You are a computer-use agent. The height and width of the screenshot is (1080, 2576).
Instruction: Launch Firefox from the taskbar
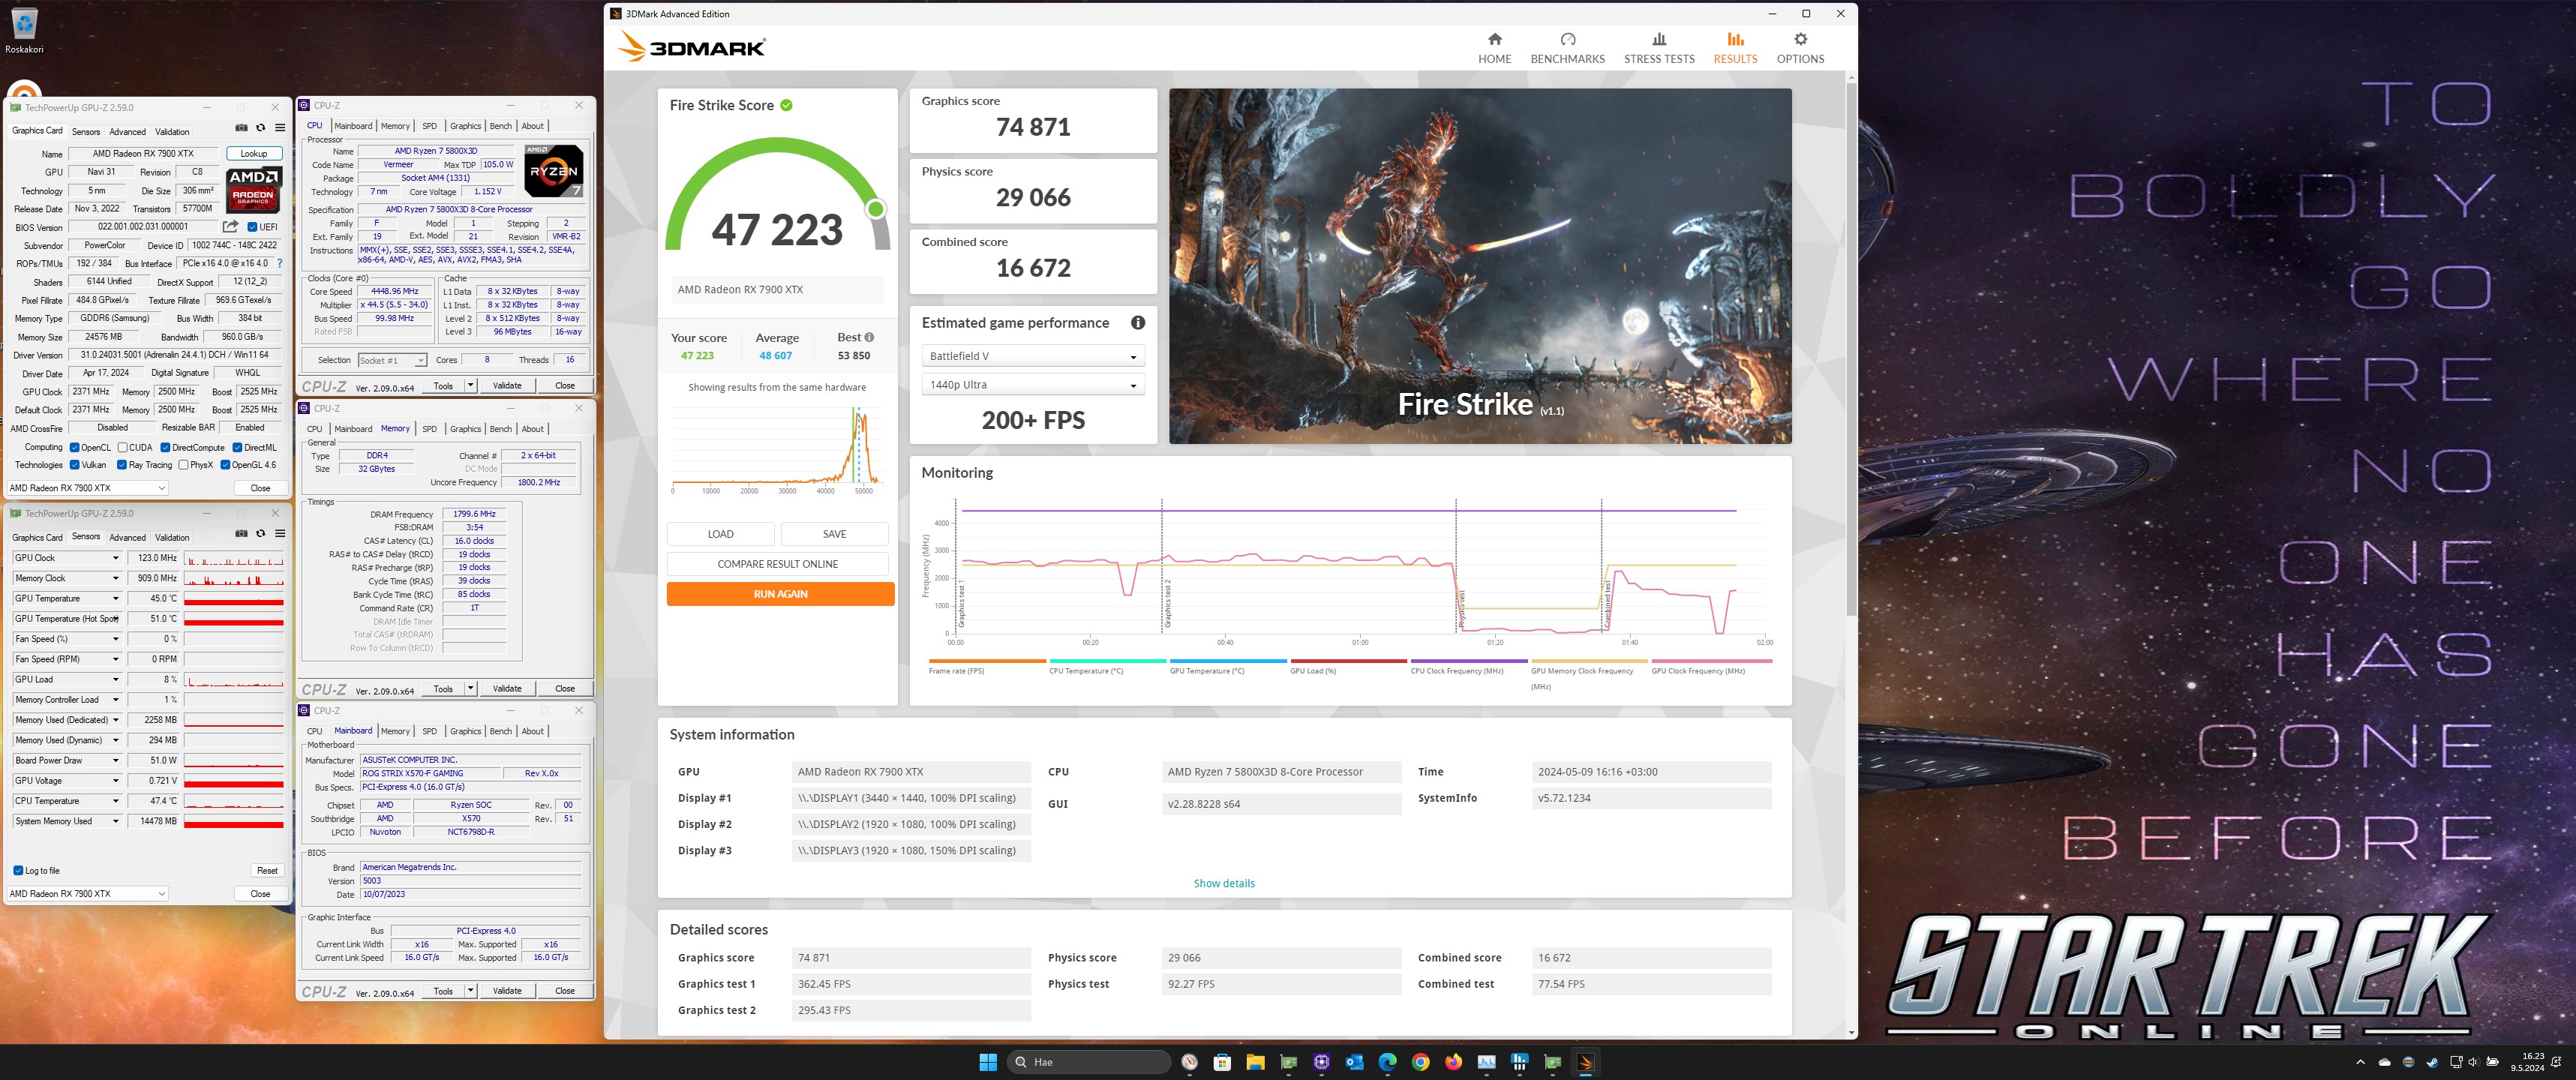pos(1453,1062)
